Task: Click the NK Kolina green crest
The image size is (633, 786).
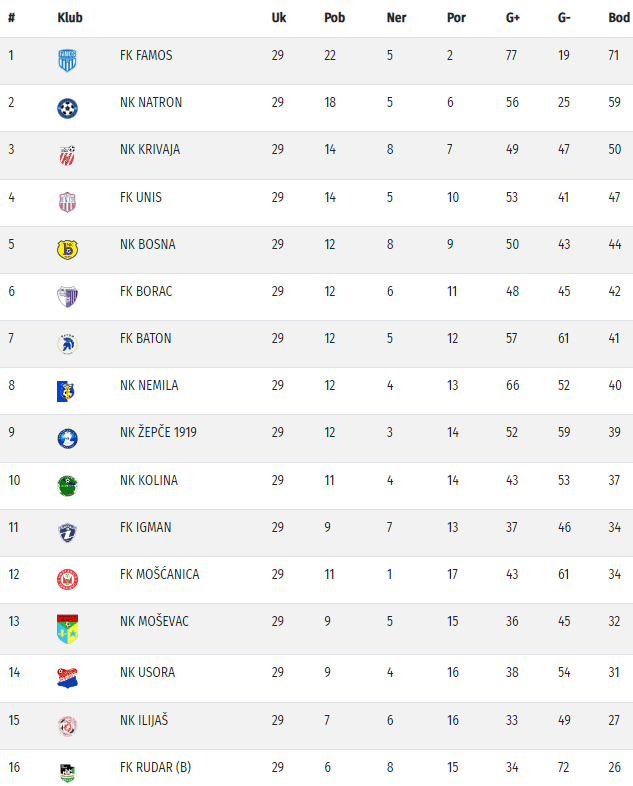Action: coord(67,485)
